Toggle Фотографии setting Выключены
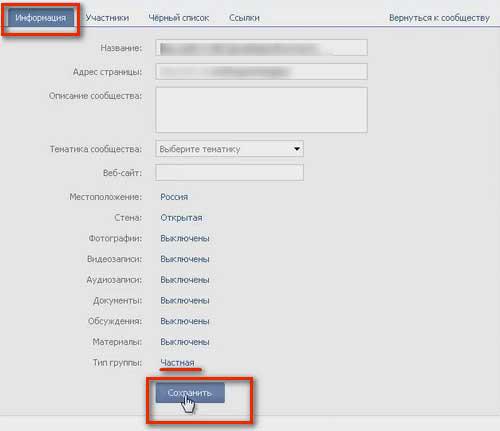Screen dimensions: 500x431 point(185,238)
